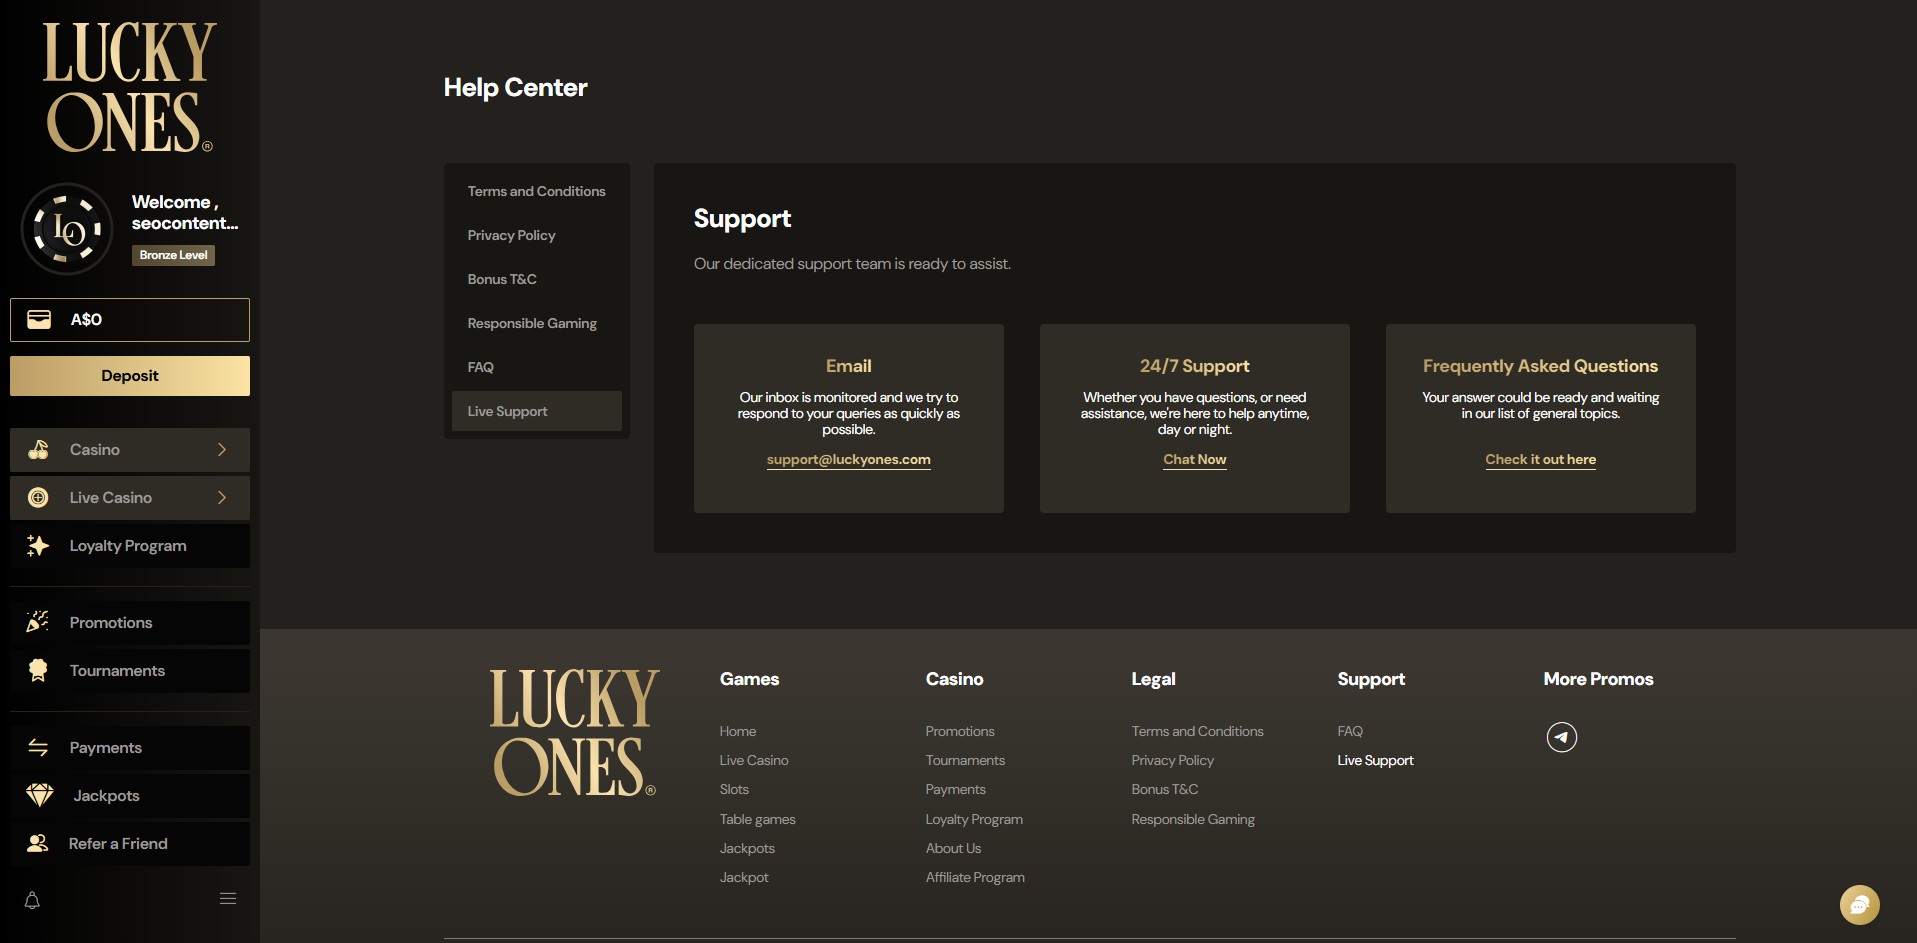Click the Refer a Friend people icon

point(38,843)
